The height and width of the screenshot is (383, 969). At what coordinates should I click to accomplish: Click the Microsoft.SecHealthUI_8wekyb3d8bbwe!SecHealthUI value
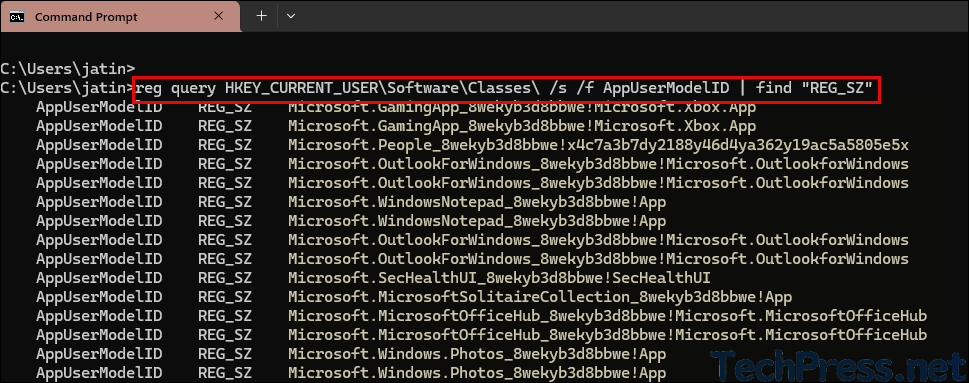[x=499, y=278]
